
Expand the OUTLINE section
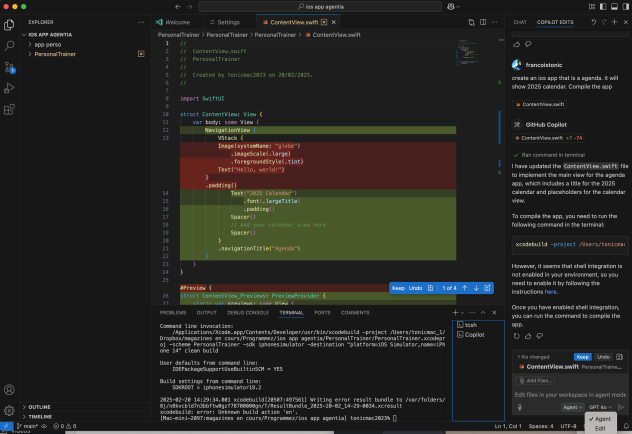pyautogui.click(x=39, y=407)
